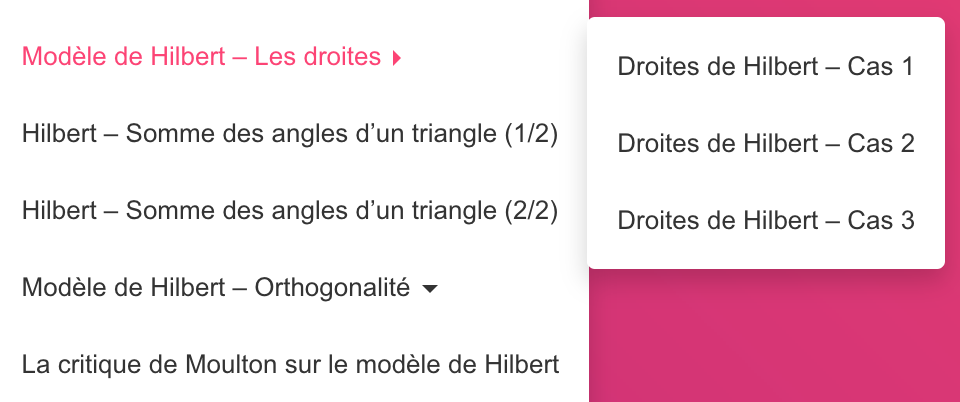Screen dimensions: 960x402
Task: Choose Droites de Hilbert – Cas 2
Action: tap(765, 143)
